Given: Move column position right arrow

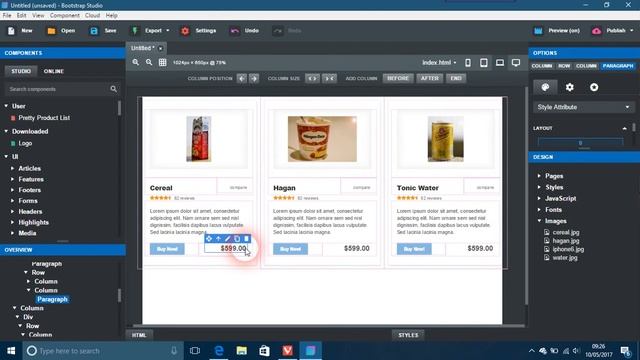Looking at the screenshot, I should (x=254, y=78).
